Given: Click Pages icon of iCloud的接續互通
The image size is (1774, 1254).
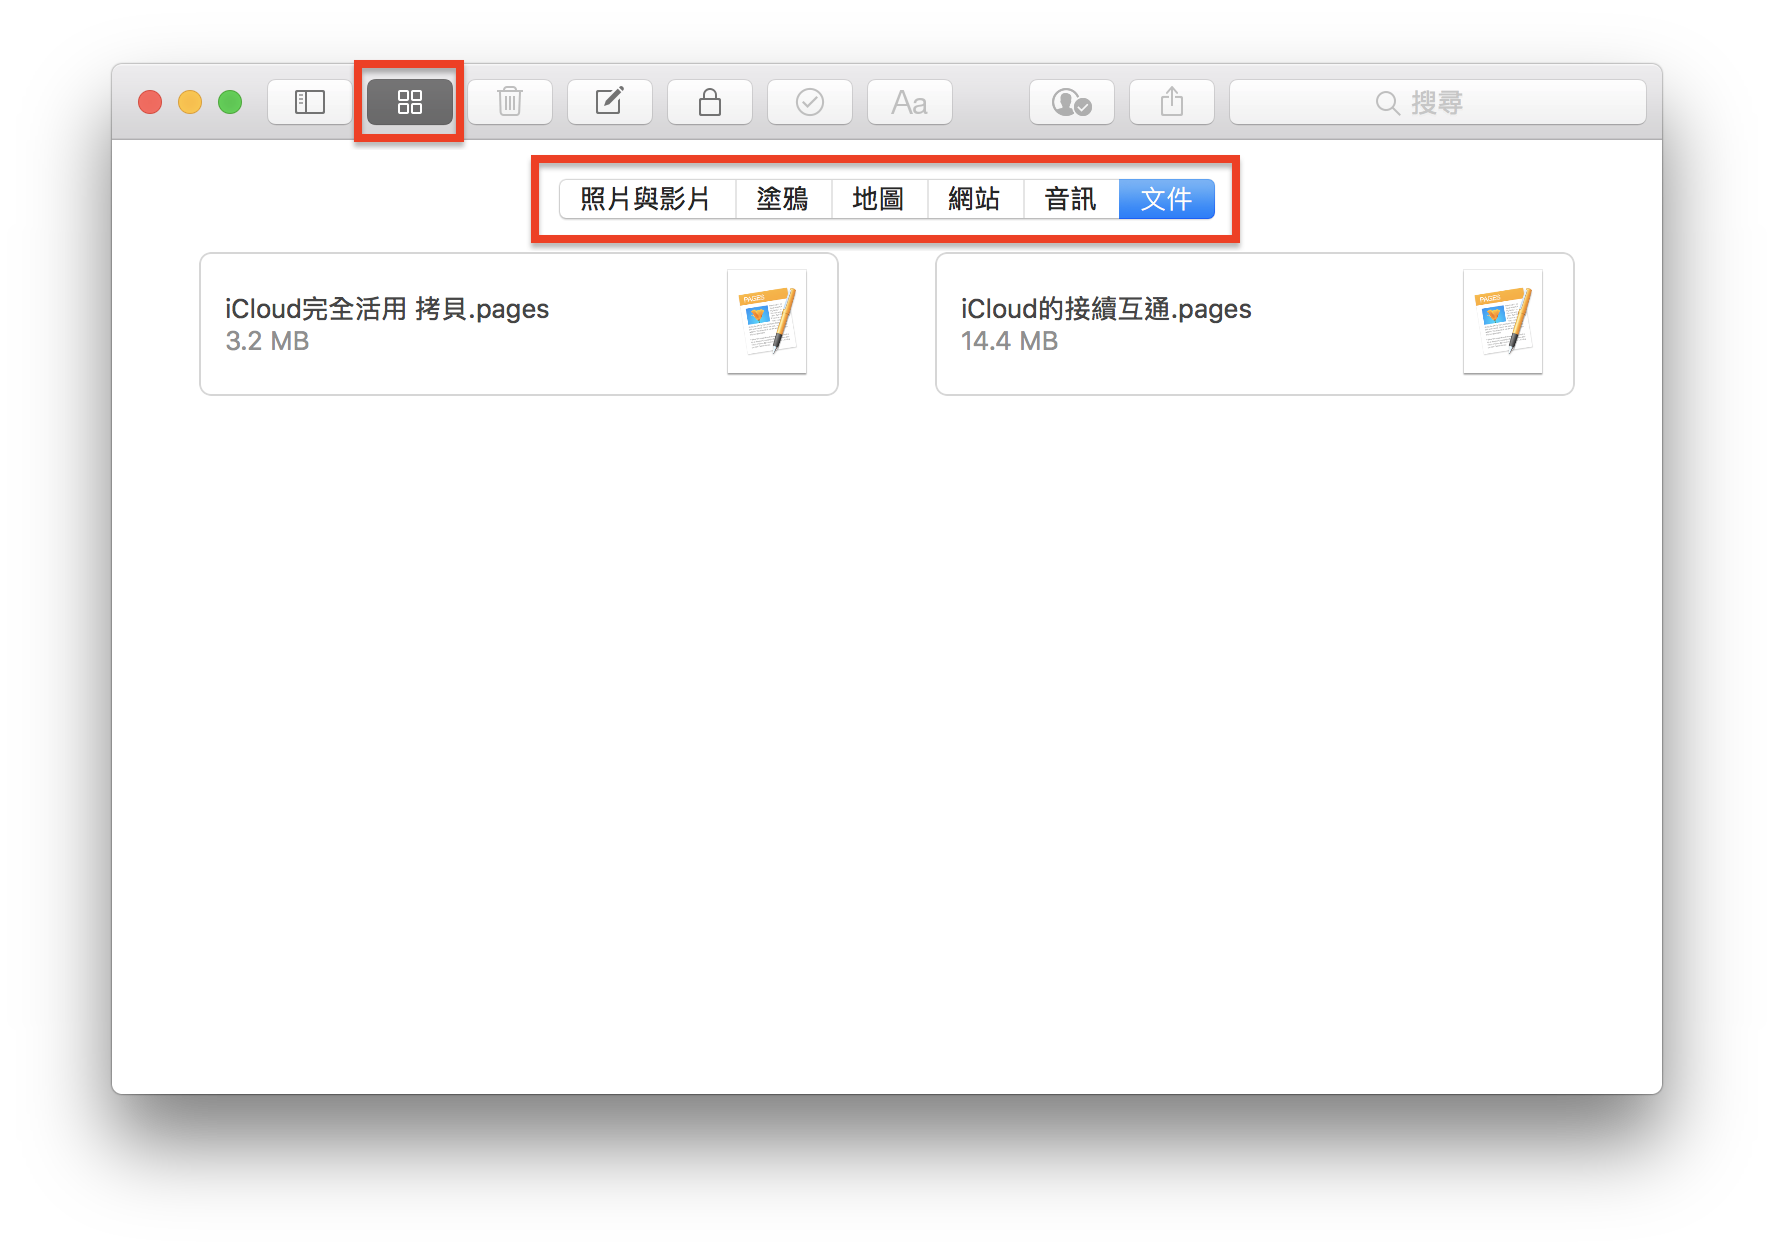Looking at the screenshot, I should (1503, 322).
